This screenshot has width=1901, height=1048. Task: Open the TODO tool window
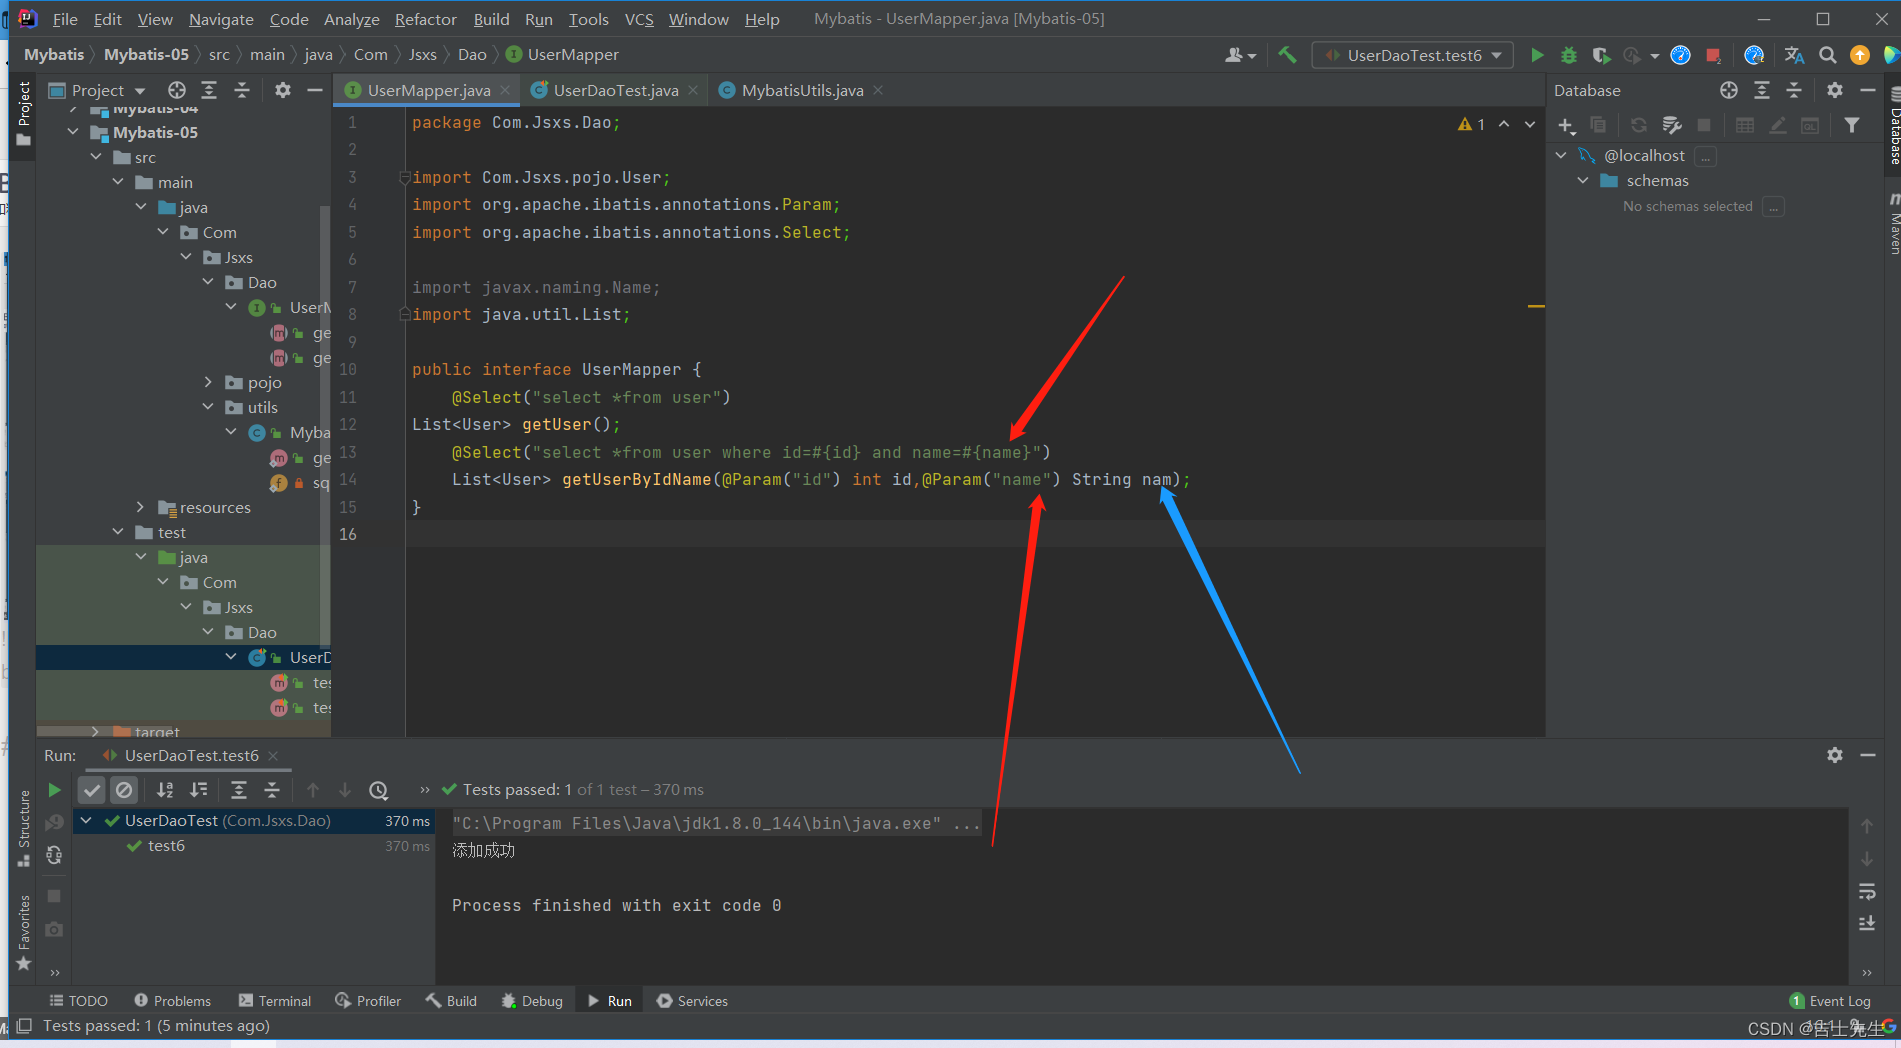[x=79, y=1001]
